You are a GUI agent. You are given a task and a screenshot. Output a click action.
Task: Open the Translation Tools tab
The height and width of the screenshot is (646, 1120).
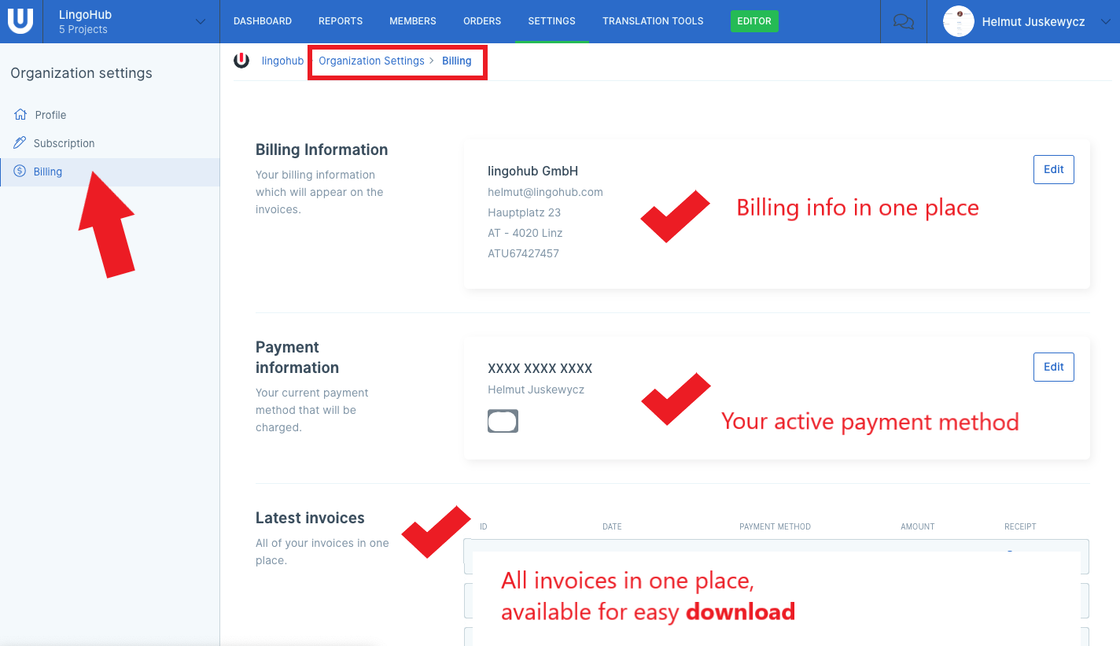[653, 21]
